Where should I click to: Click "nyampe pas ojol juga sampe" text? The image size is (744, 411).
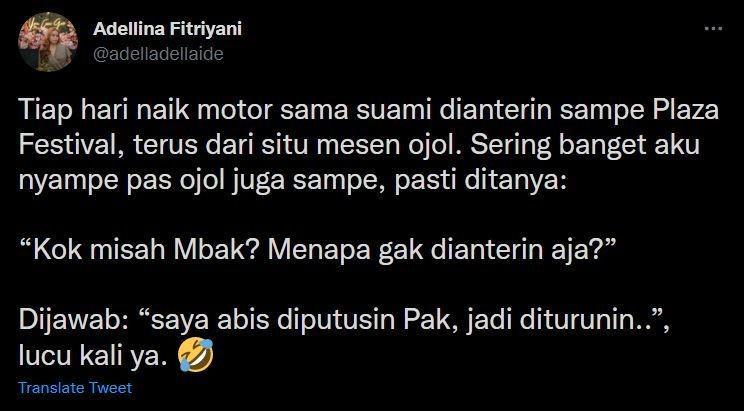click(202, 181)
